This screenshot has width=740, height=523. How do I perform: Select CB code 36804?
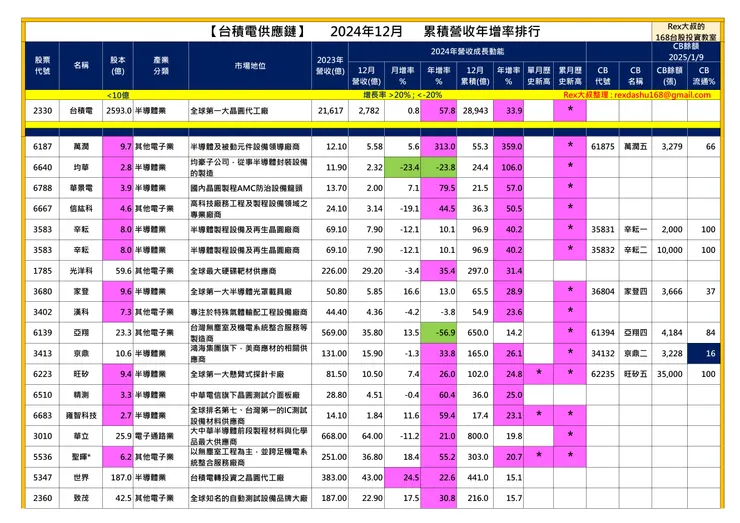[x=603, y=291]
